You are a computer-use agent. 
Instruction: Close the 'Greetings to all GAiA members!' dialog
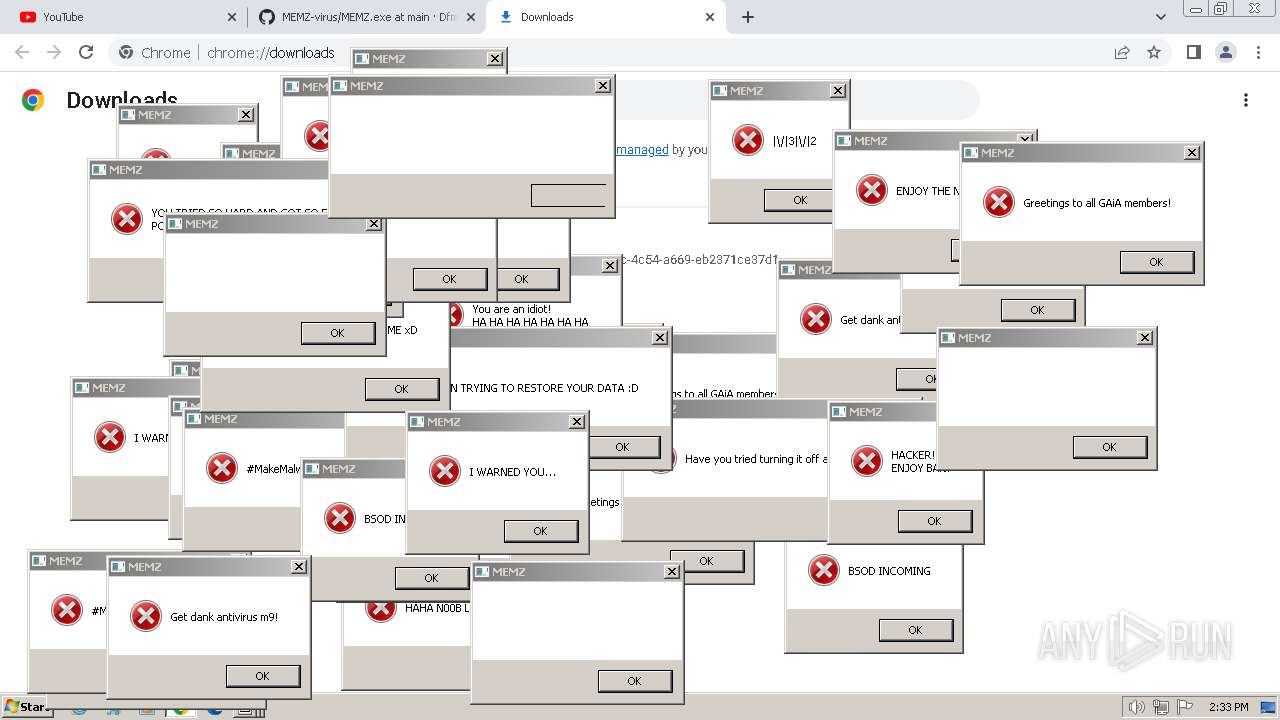1191,153
